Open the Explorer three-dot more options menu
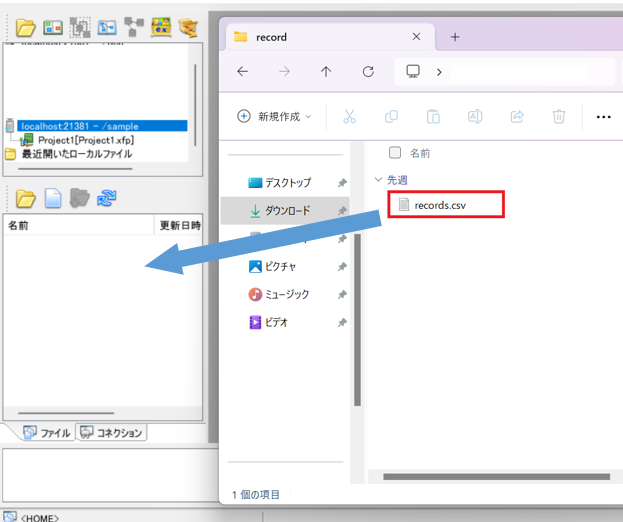 pos(602,116)
